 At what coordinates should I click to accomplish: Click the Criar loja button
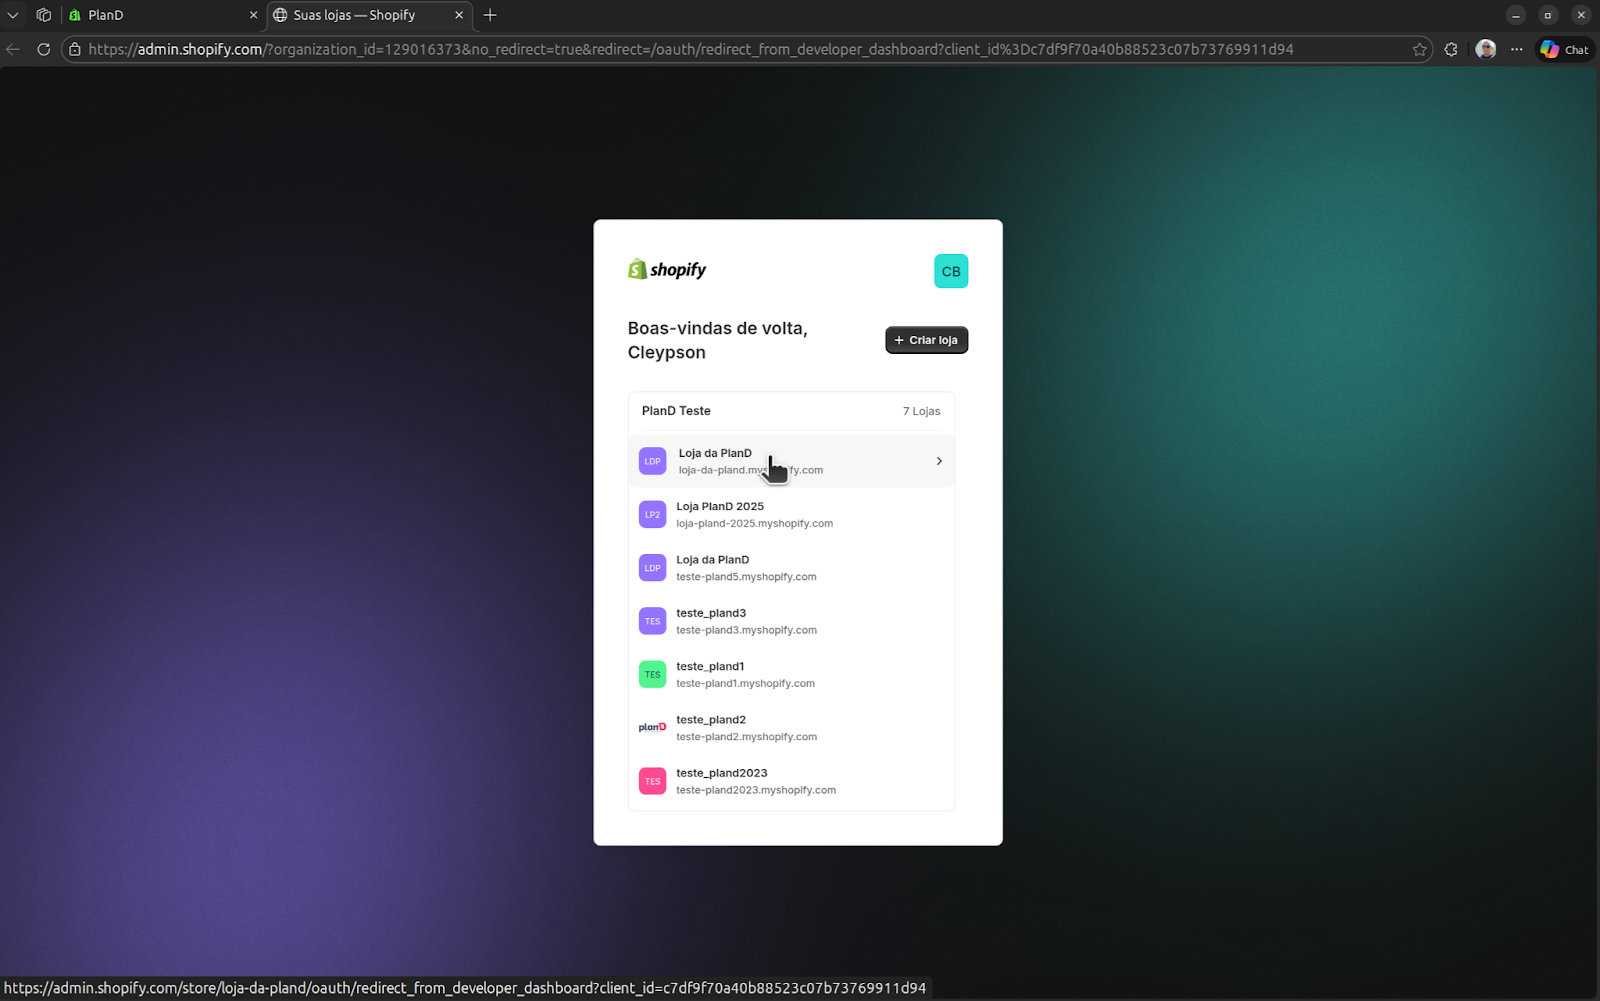[926, 340]
